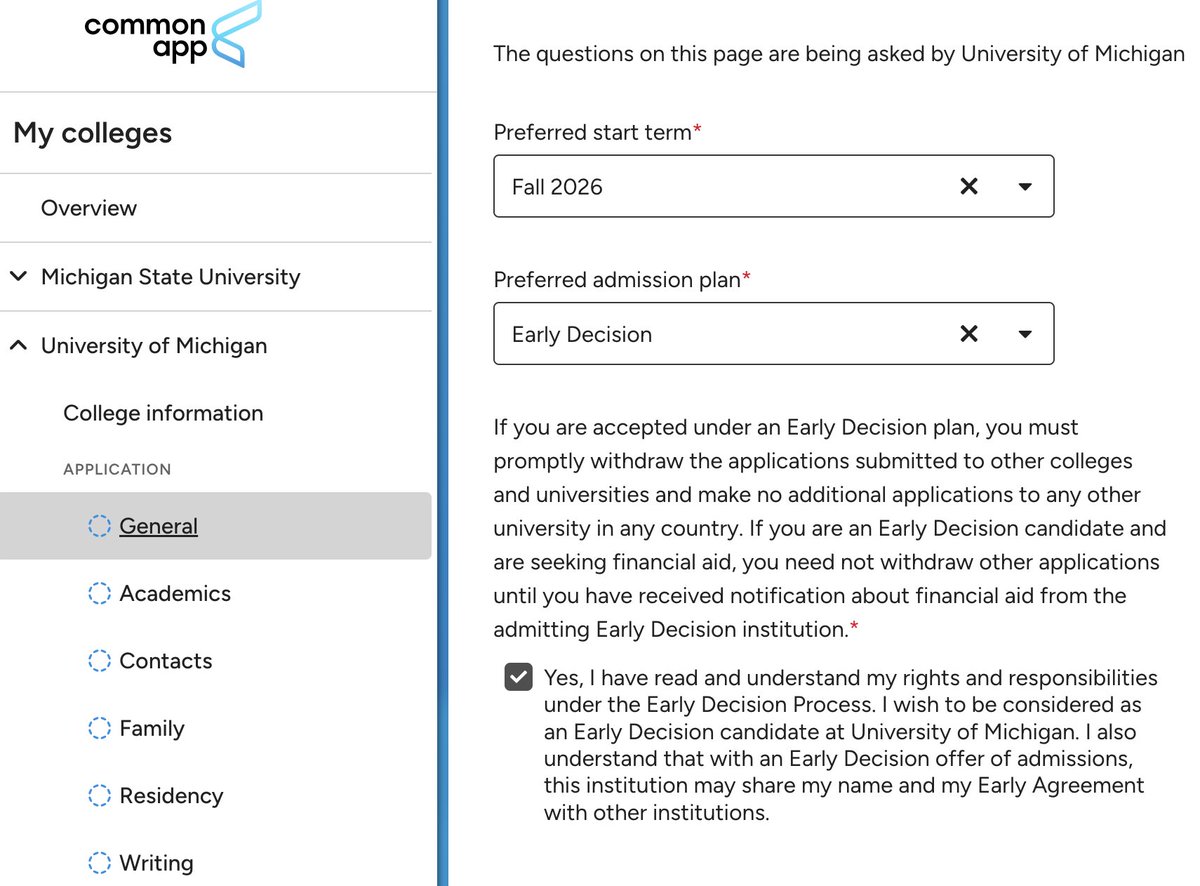Click the Family progress circle icon

[x=99, y=728]
